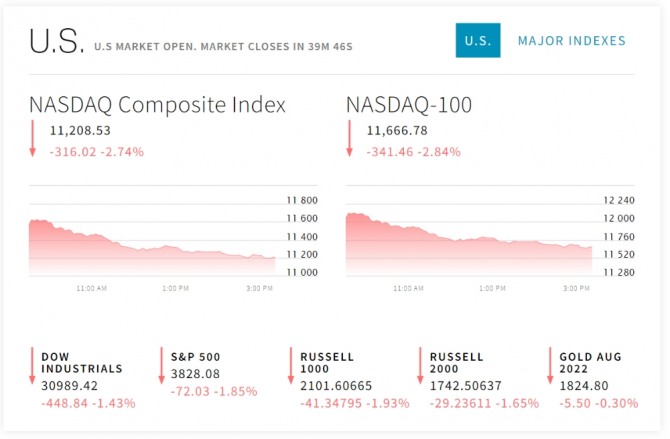Viewport: 670px width, 439px height.
Task: Click the Dow Industrials down arrow icon
Action: tap(33, 366)
